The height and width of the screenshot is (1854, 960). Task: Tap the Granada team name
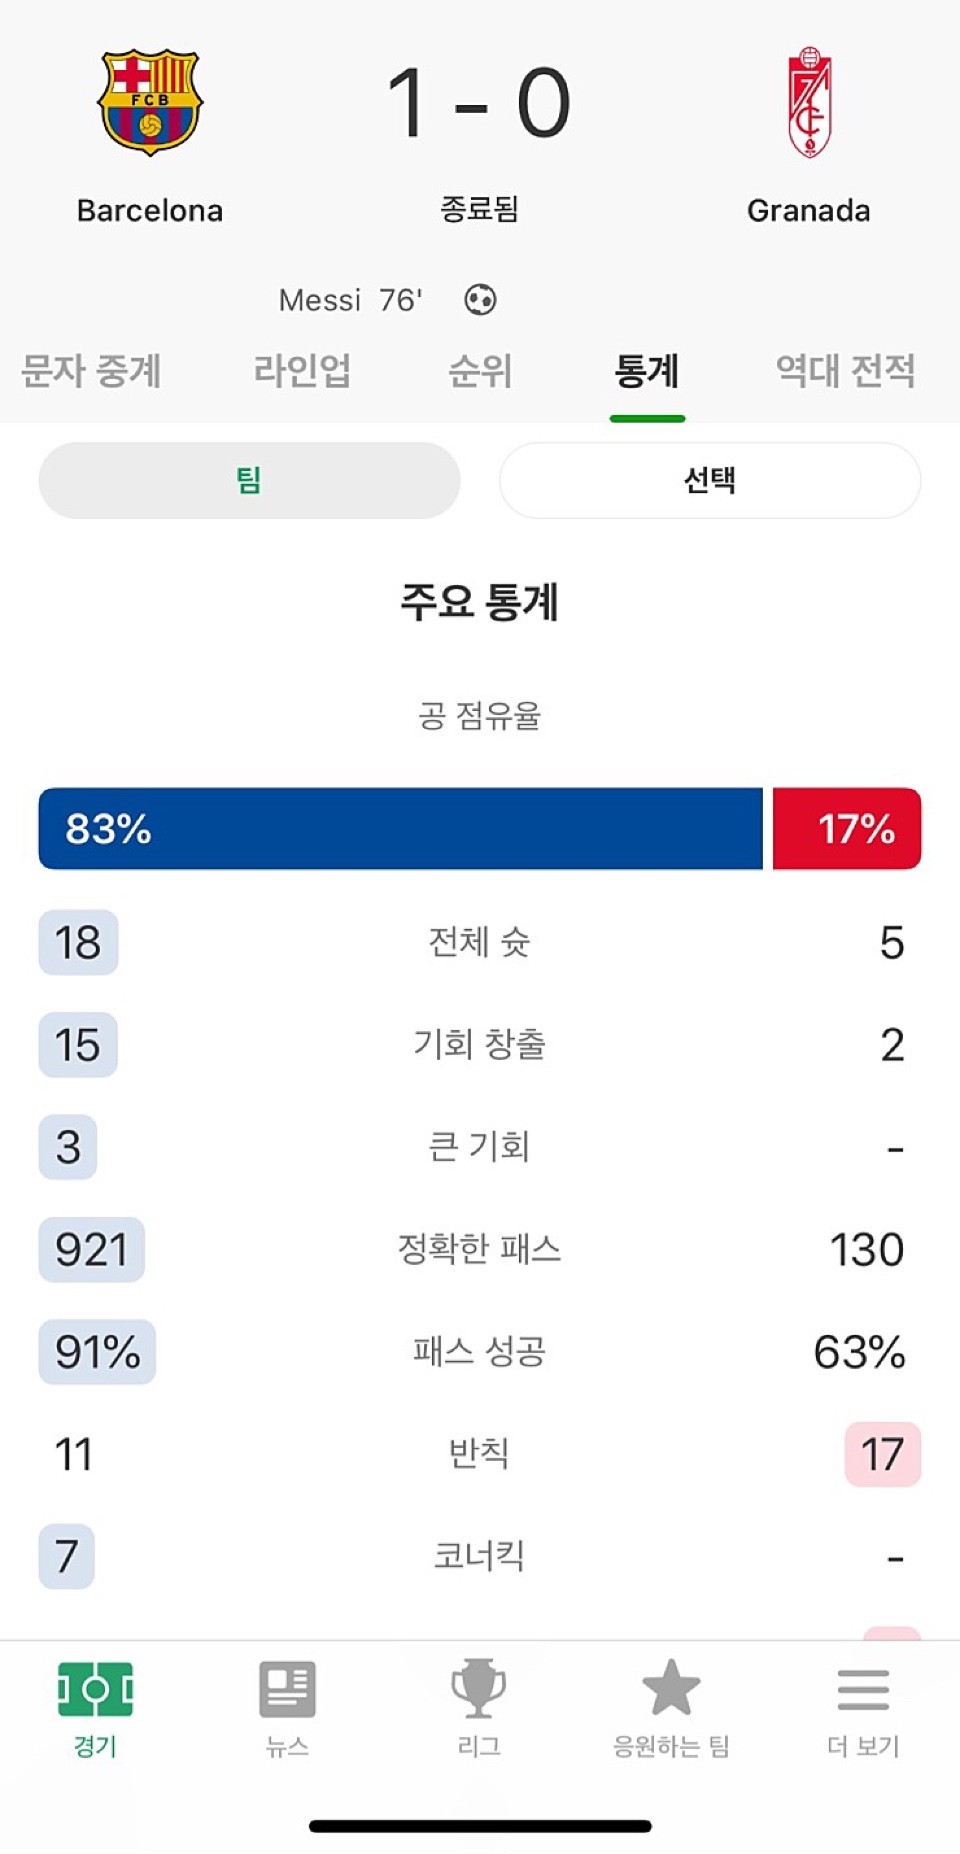point(809,211)
